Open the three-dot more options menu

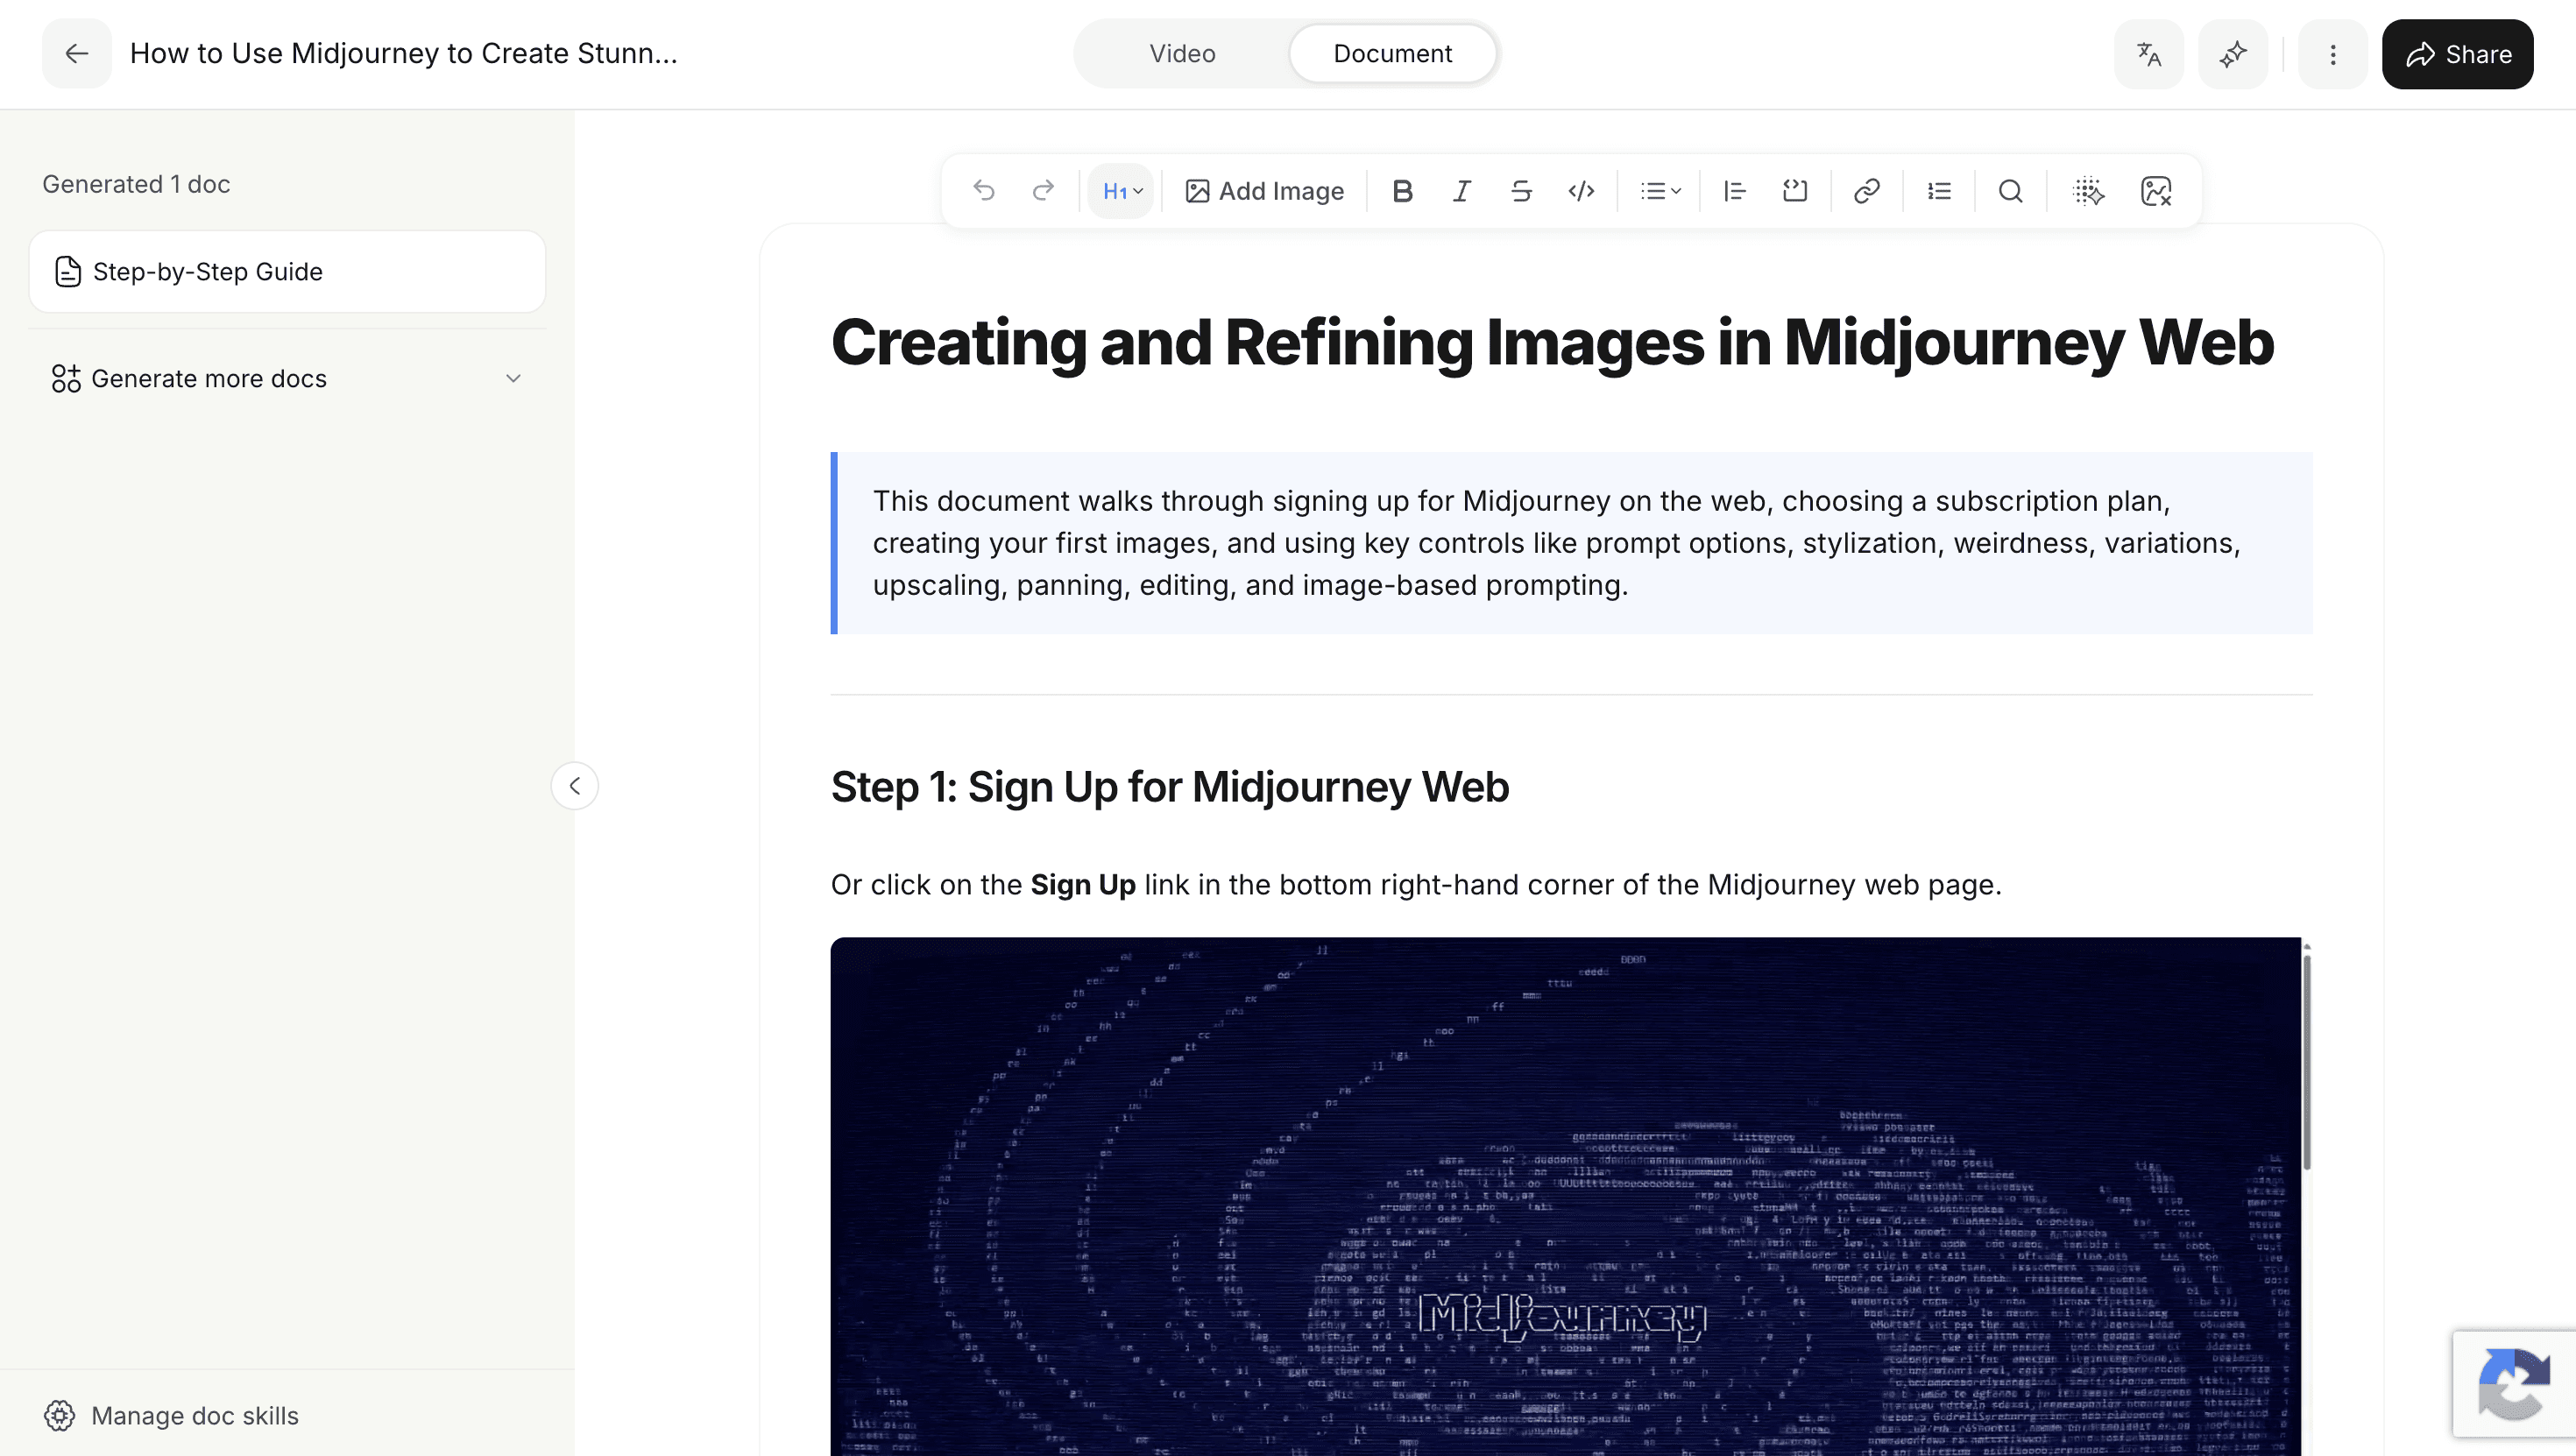click(x=2333, y=54)
